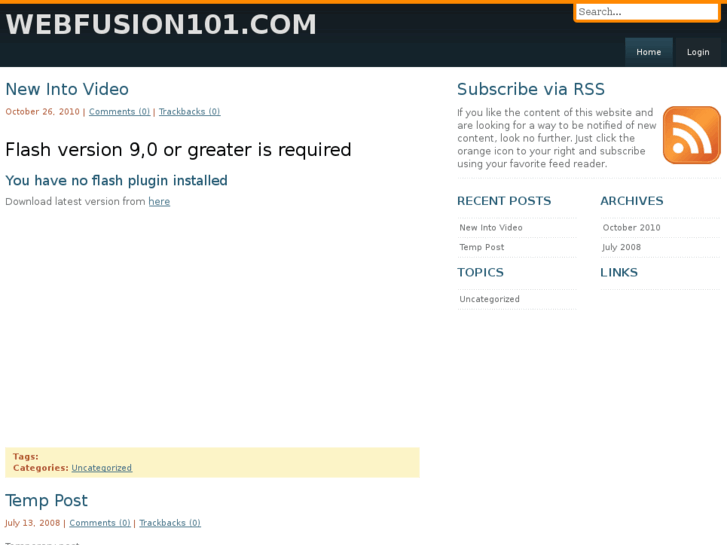Click the Search input field
Image resolution: width=727 pixels, height=545 pixels.
(646, 12)
